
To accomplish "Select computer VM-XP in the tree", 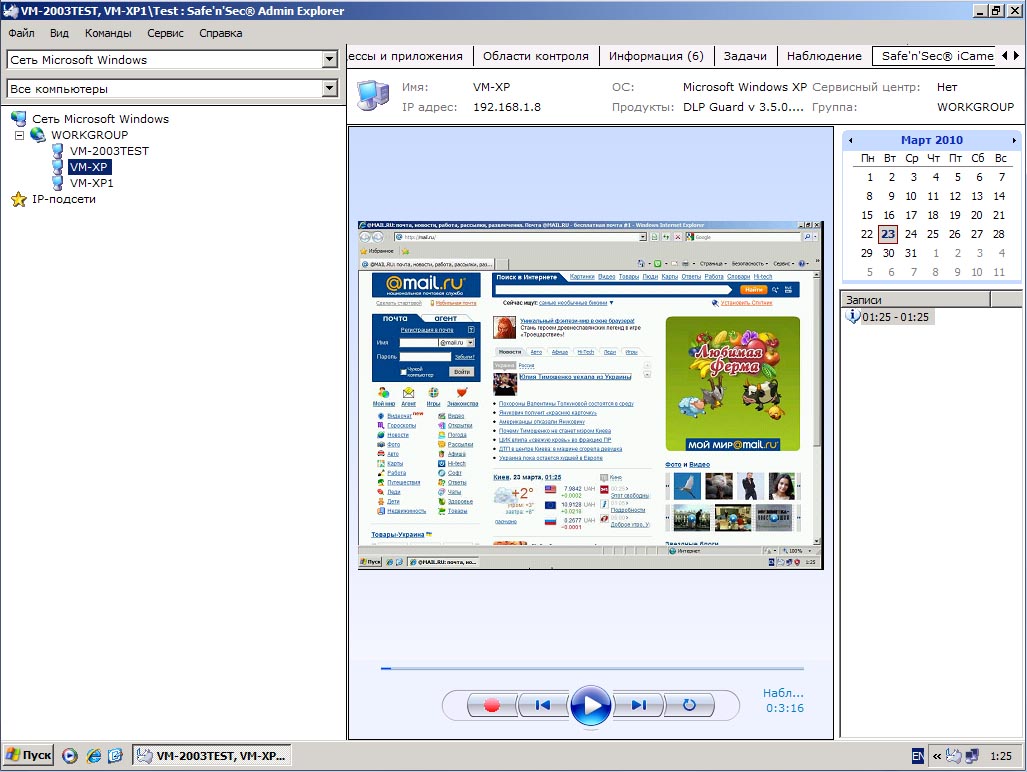I will (89, 167).
